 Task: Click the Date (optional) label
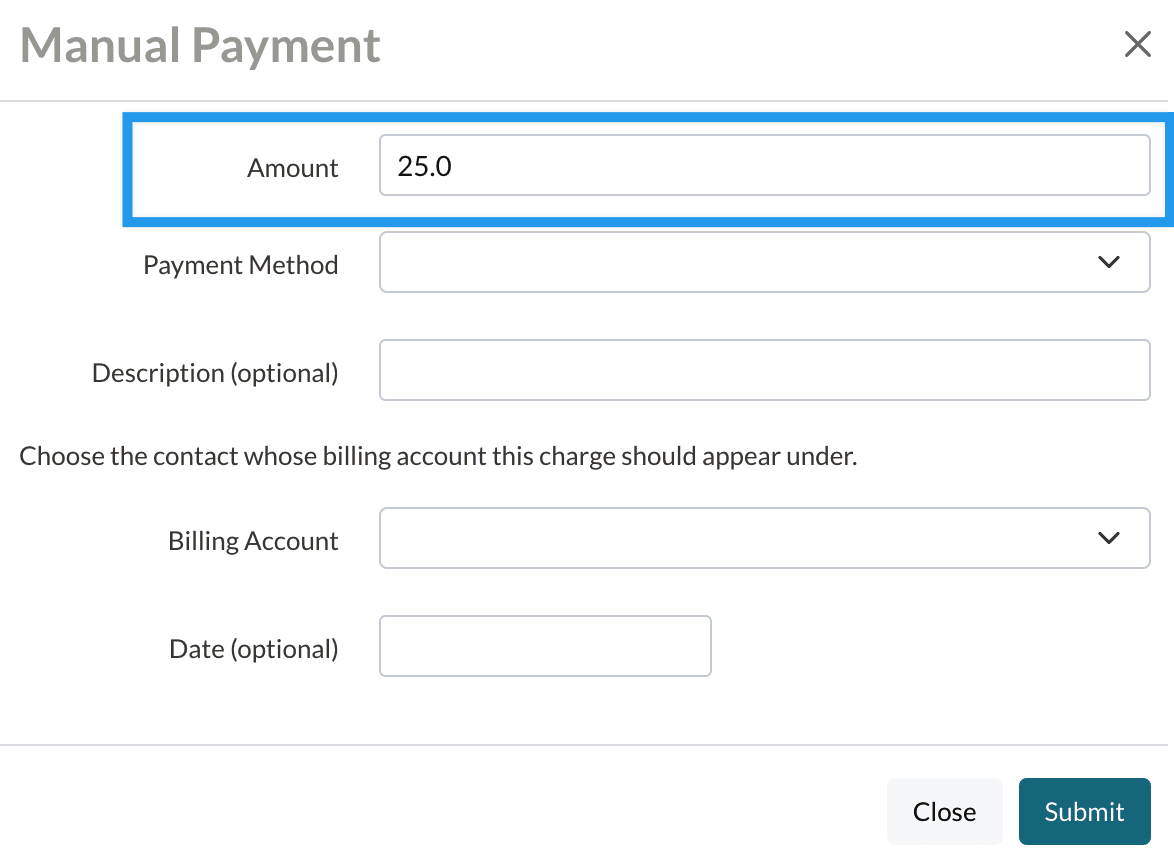point(254,649)
